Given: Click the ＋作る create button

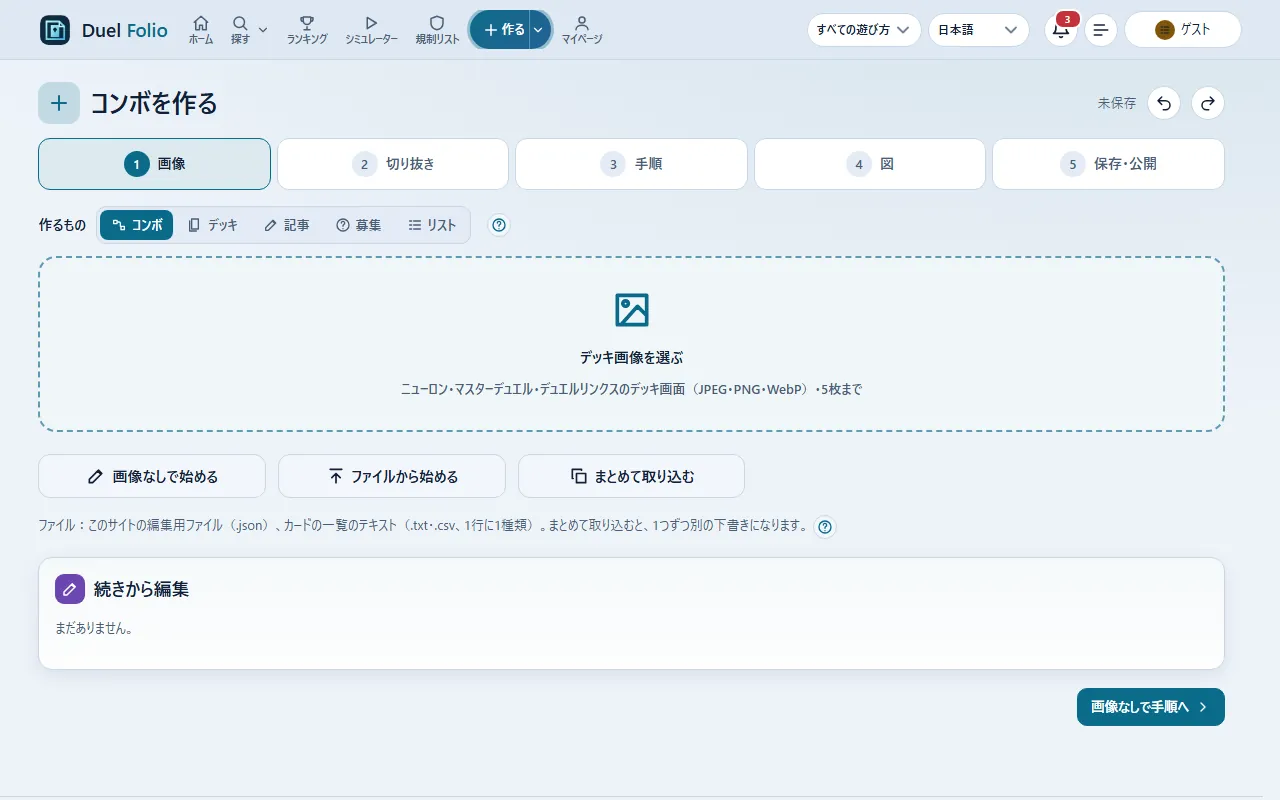Looking at the screenshot, I should pyautogui.click(x=501, y=30).
